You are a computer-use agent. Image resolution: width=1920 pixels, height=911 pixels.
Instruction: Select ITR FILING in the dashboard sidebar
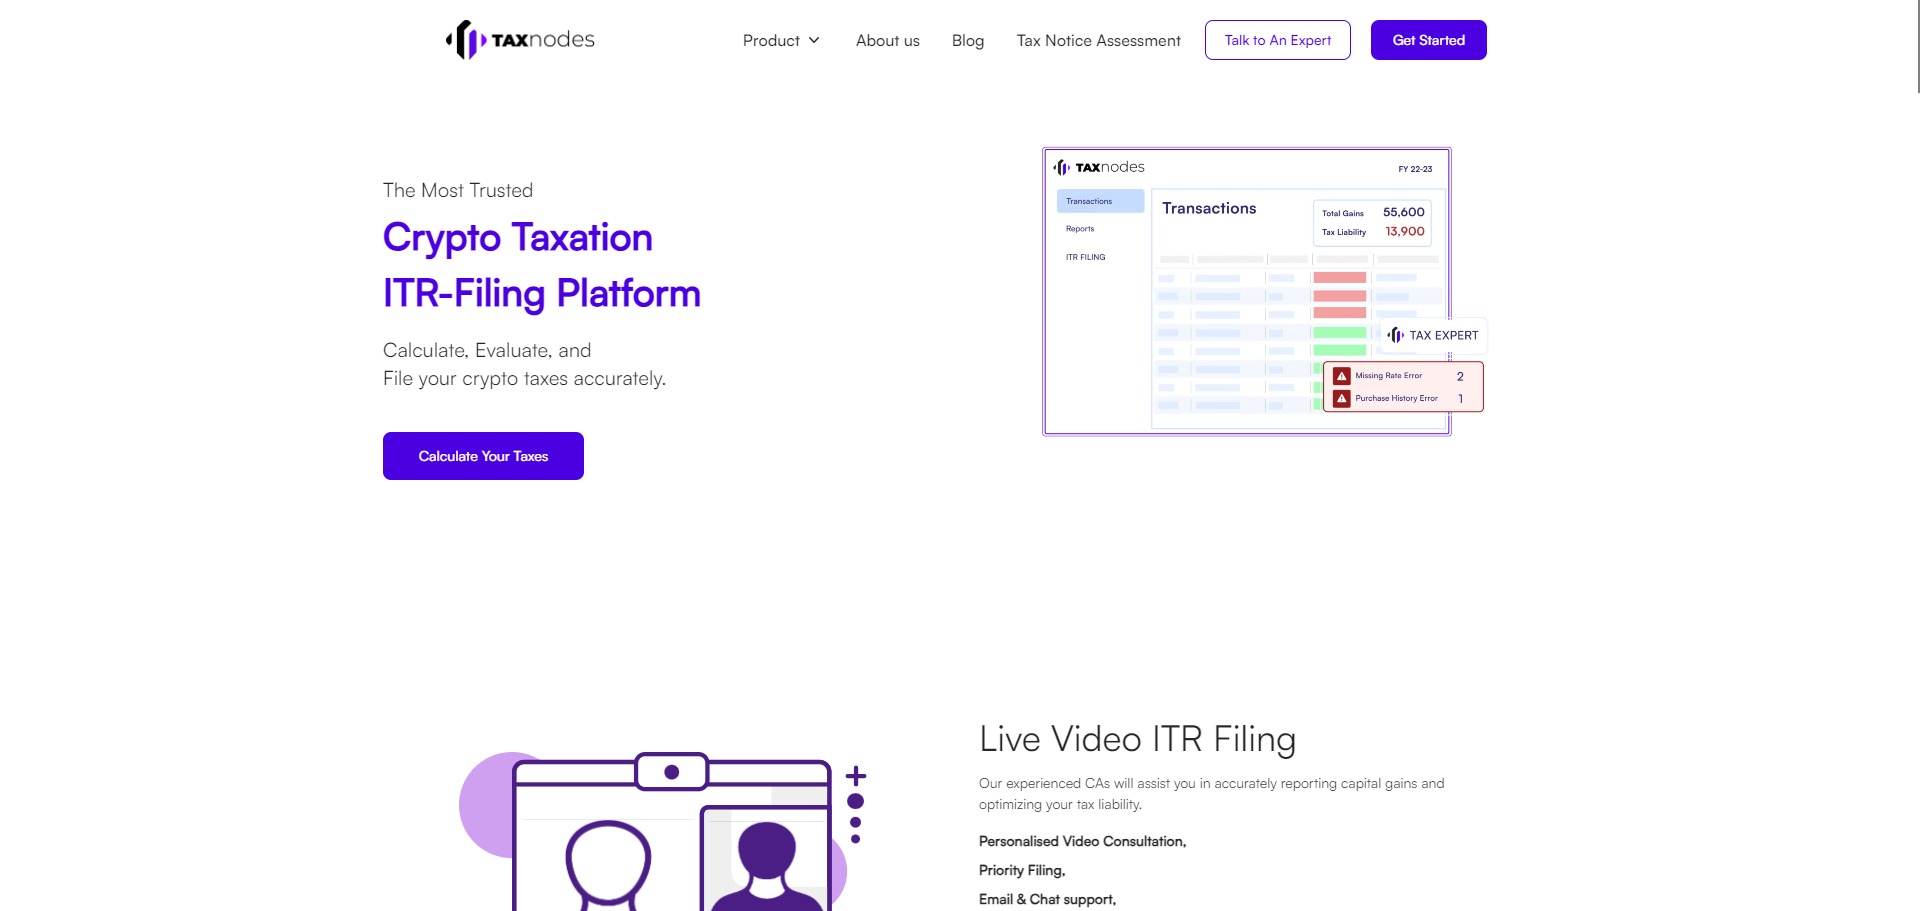(x=1084, y=257)
